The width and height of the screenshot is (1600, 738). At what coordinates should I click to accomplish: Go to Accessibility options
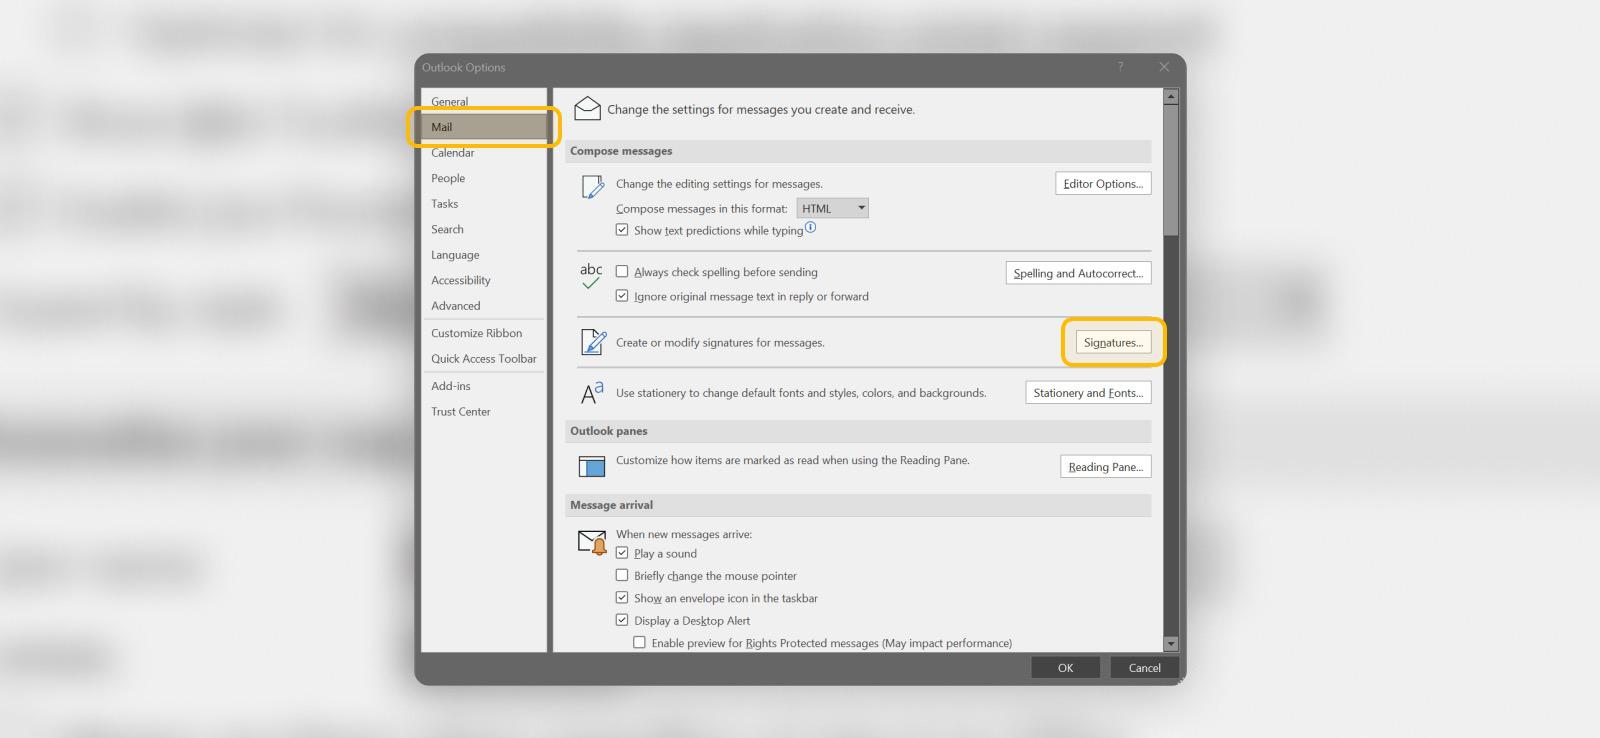(x=484, y=280)
